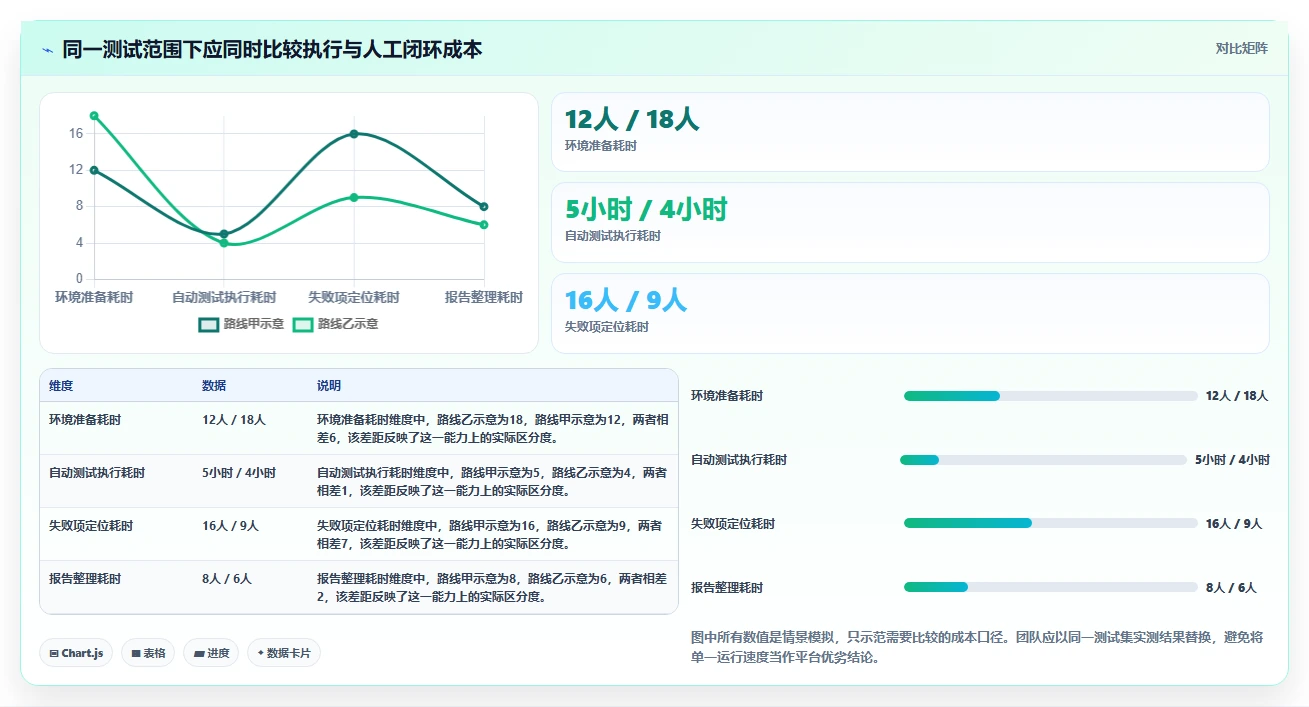Image resolution: width=1309 pixels, height=707 pixels.
Task: Click the 报告整理耗时 row description text
Action: (492, 588)
